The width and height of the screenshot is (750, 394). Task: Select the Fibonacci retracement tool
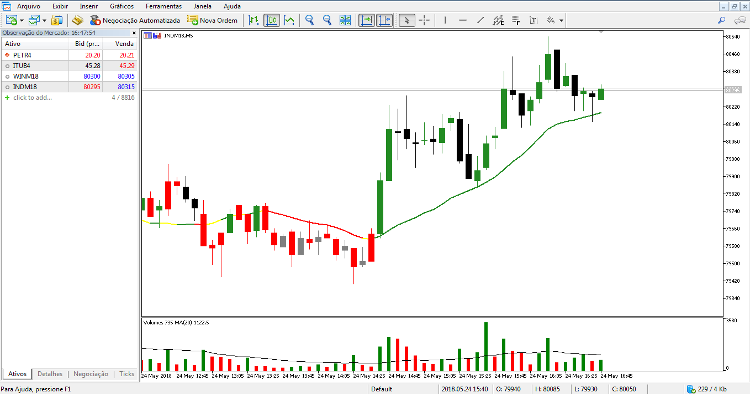[x=516, y=20]
